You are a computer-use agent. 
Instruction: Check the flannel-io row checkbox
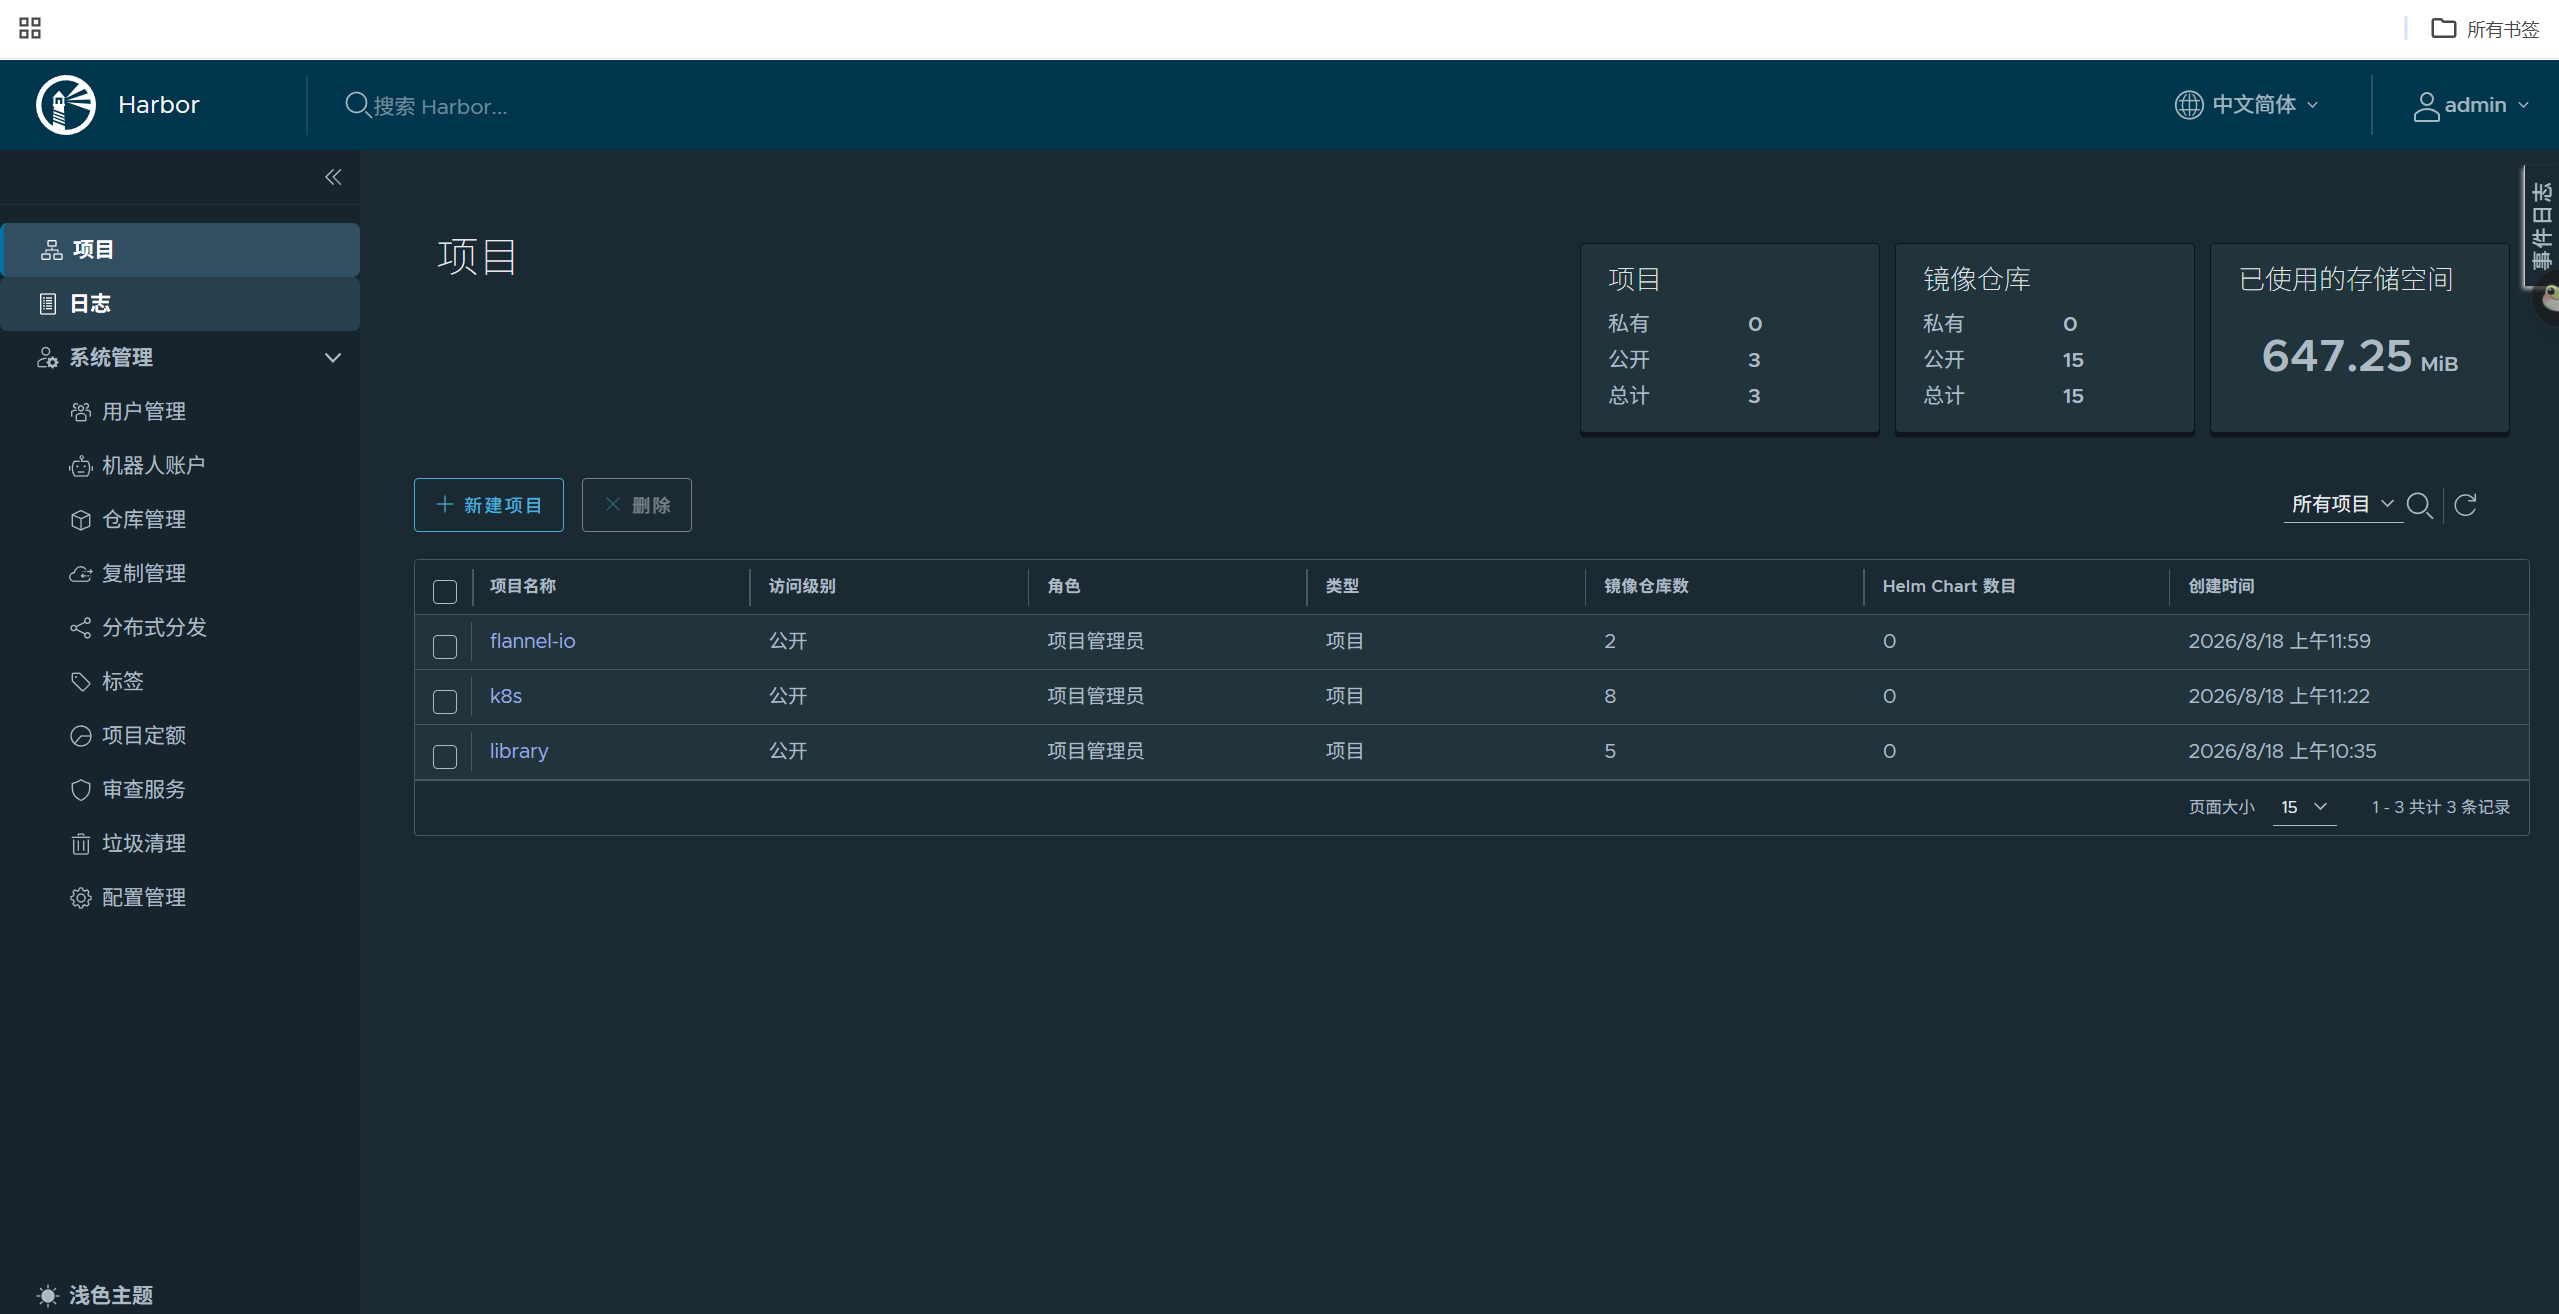pos(445,646)
